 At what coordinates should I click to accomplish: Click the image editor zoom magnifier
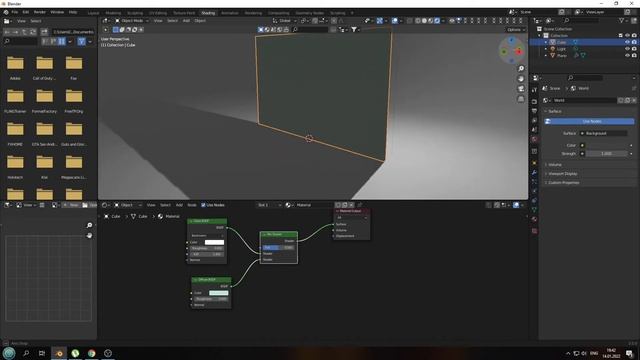[x=89, y=225]
